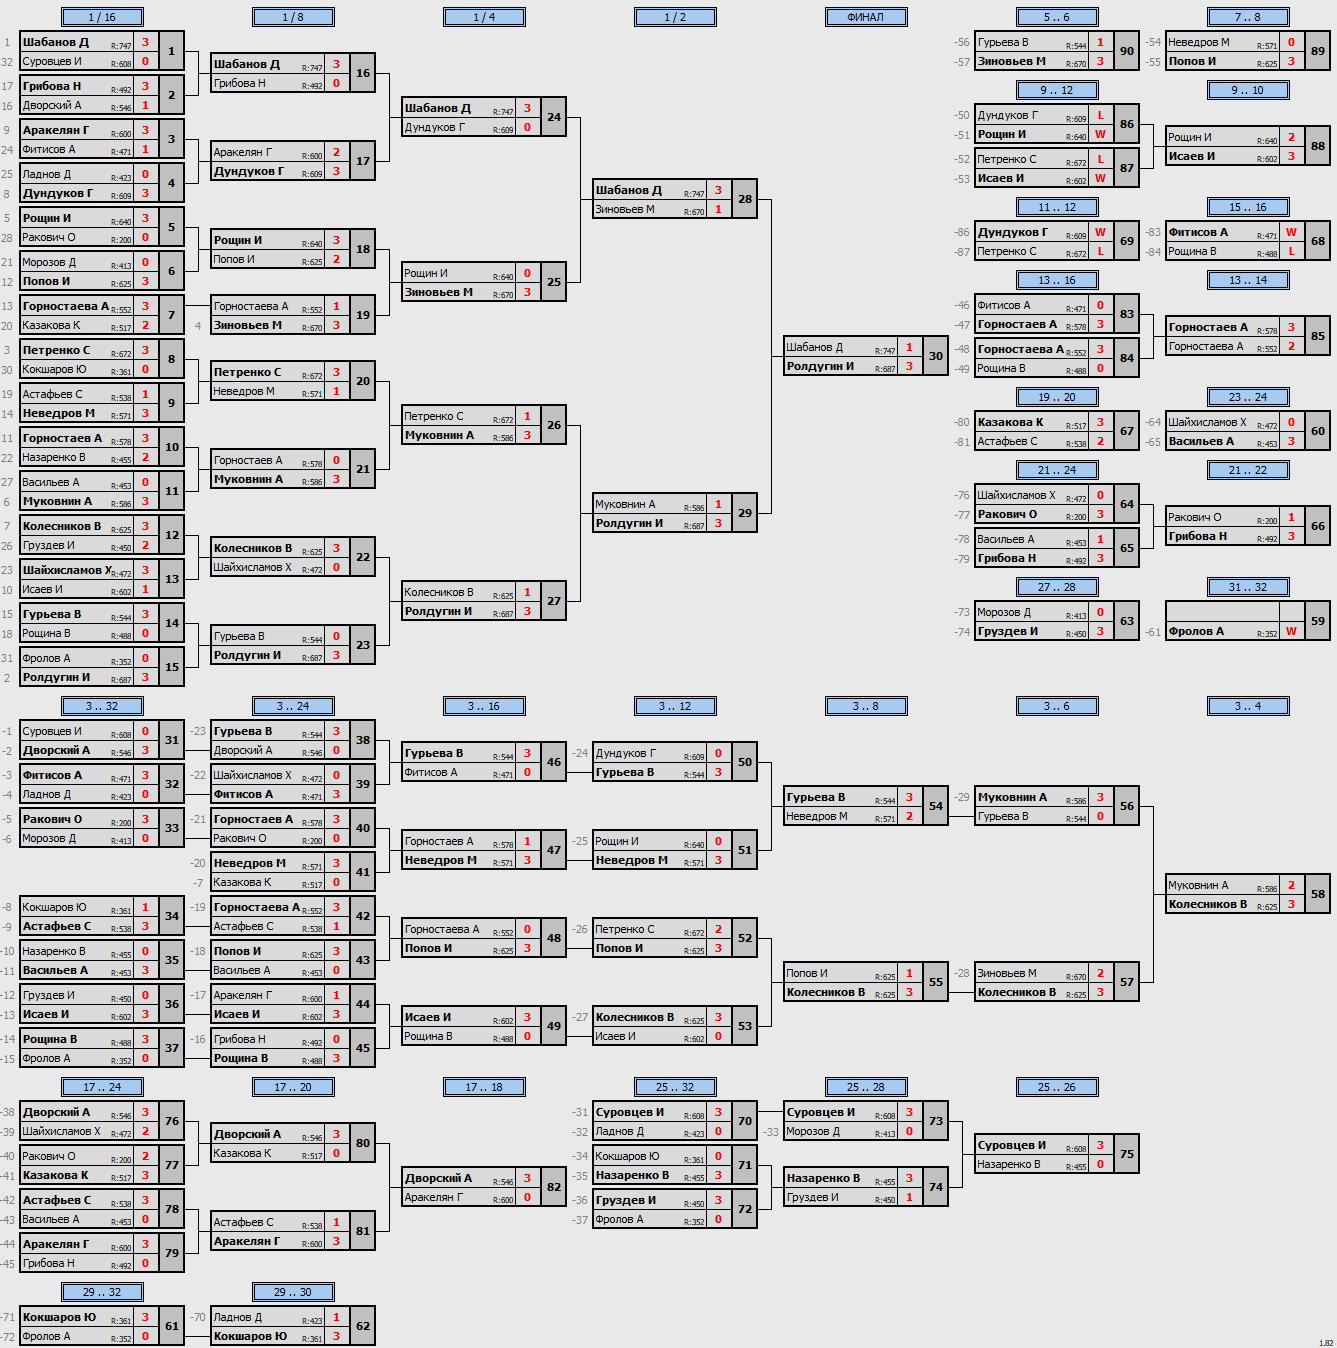Select the '5 .. 6' placement header
This screenshot has height=1348, width=1337.
coord(1057,17)
